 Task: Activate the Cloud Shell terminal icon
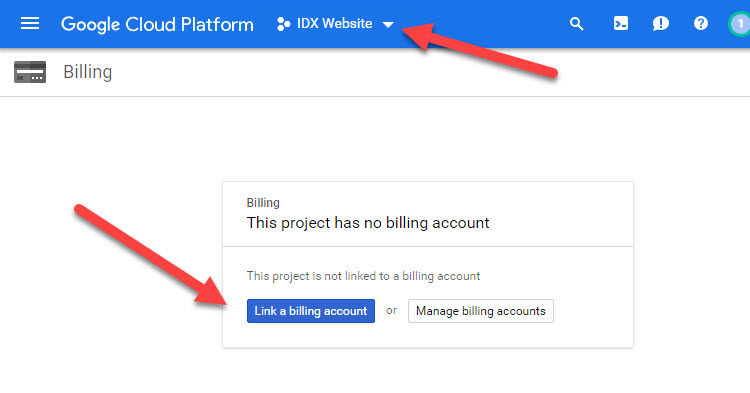tap(620, 23)
